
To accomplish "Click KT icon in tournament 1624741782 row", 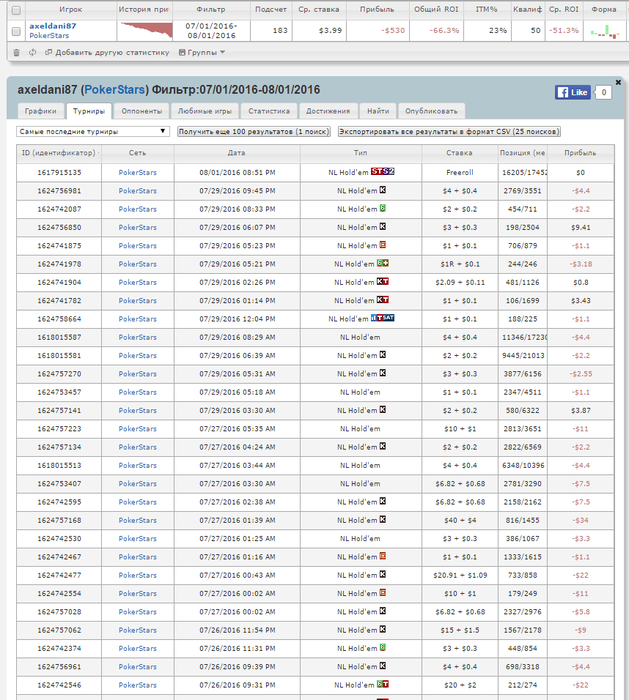I will click(x=383, y=300).
